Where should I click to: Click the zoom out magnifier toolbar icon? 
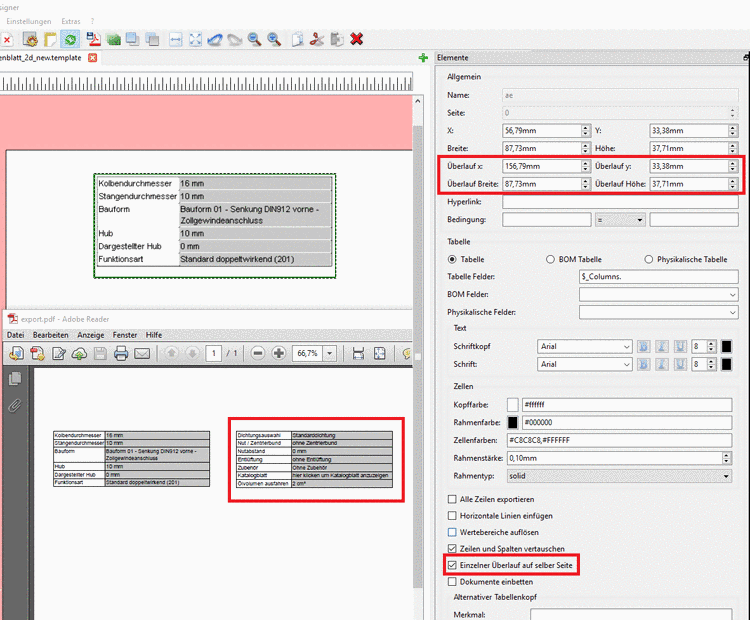click(x=254, y=39)
